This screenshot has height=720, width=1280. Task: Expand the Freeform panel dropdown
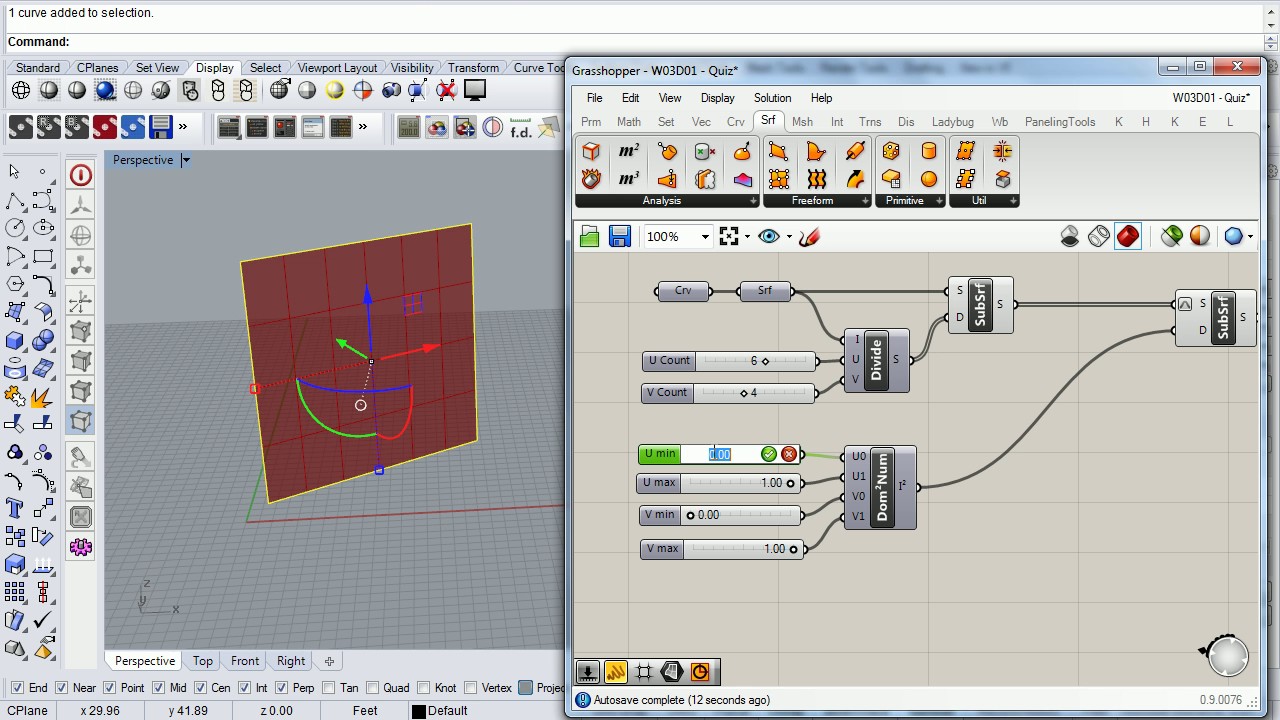[864, 201]
